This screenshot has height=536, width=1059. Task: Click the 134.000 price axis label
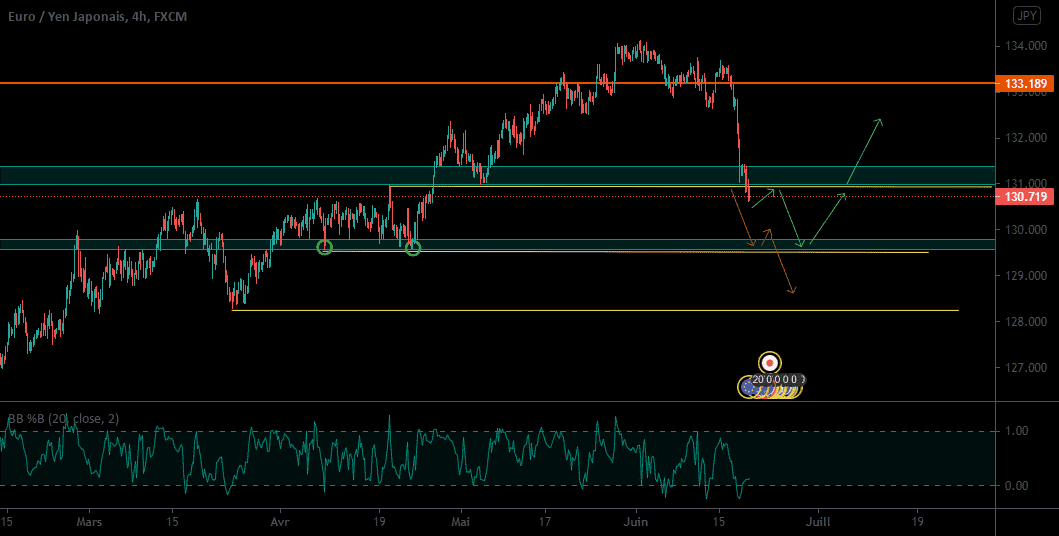point(1026,46)
